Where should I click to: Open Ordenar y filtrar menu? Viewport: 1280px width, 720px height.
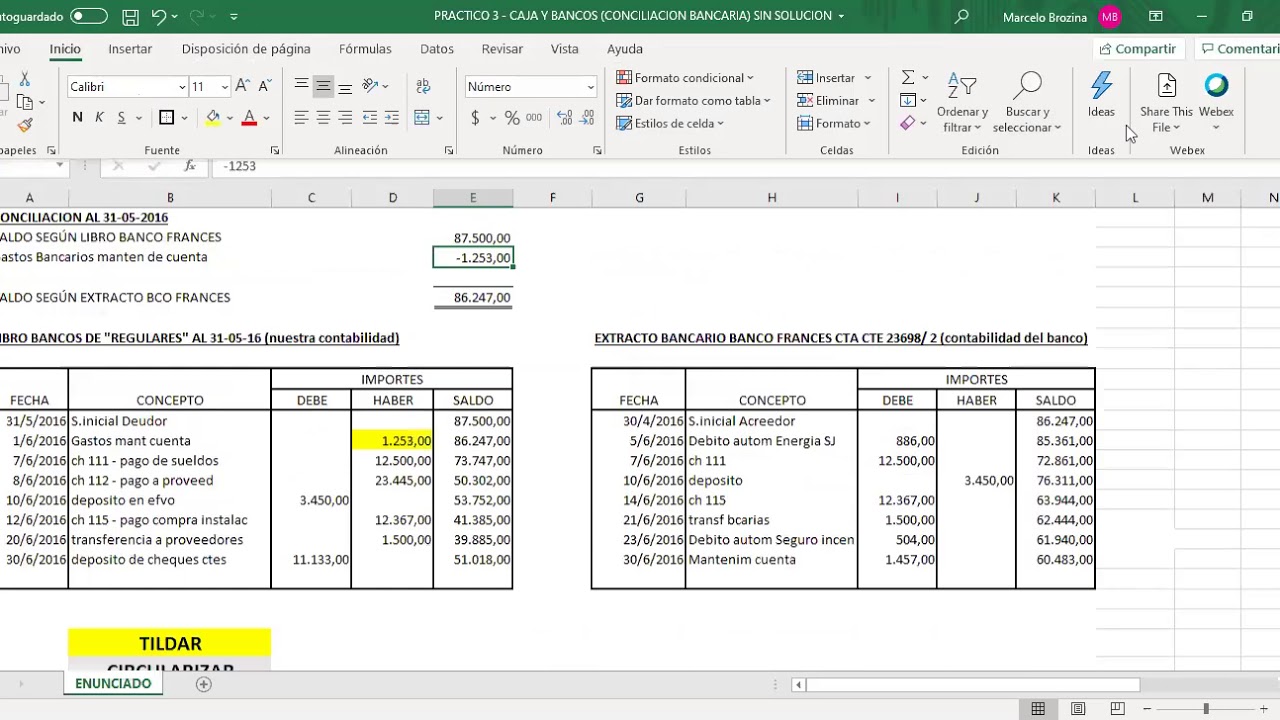[962, 103]
